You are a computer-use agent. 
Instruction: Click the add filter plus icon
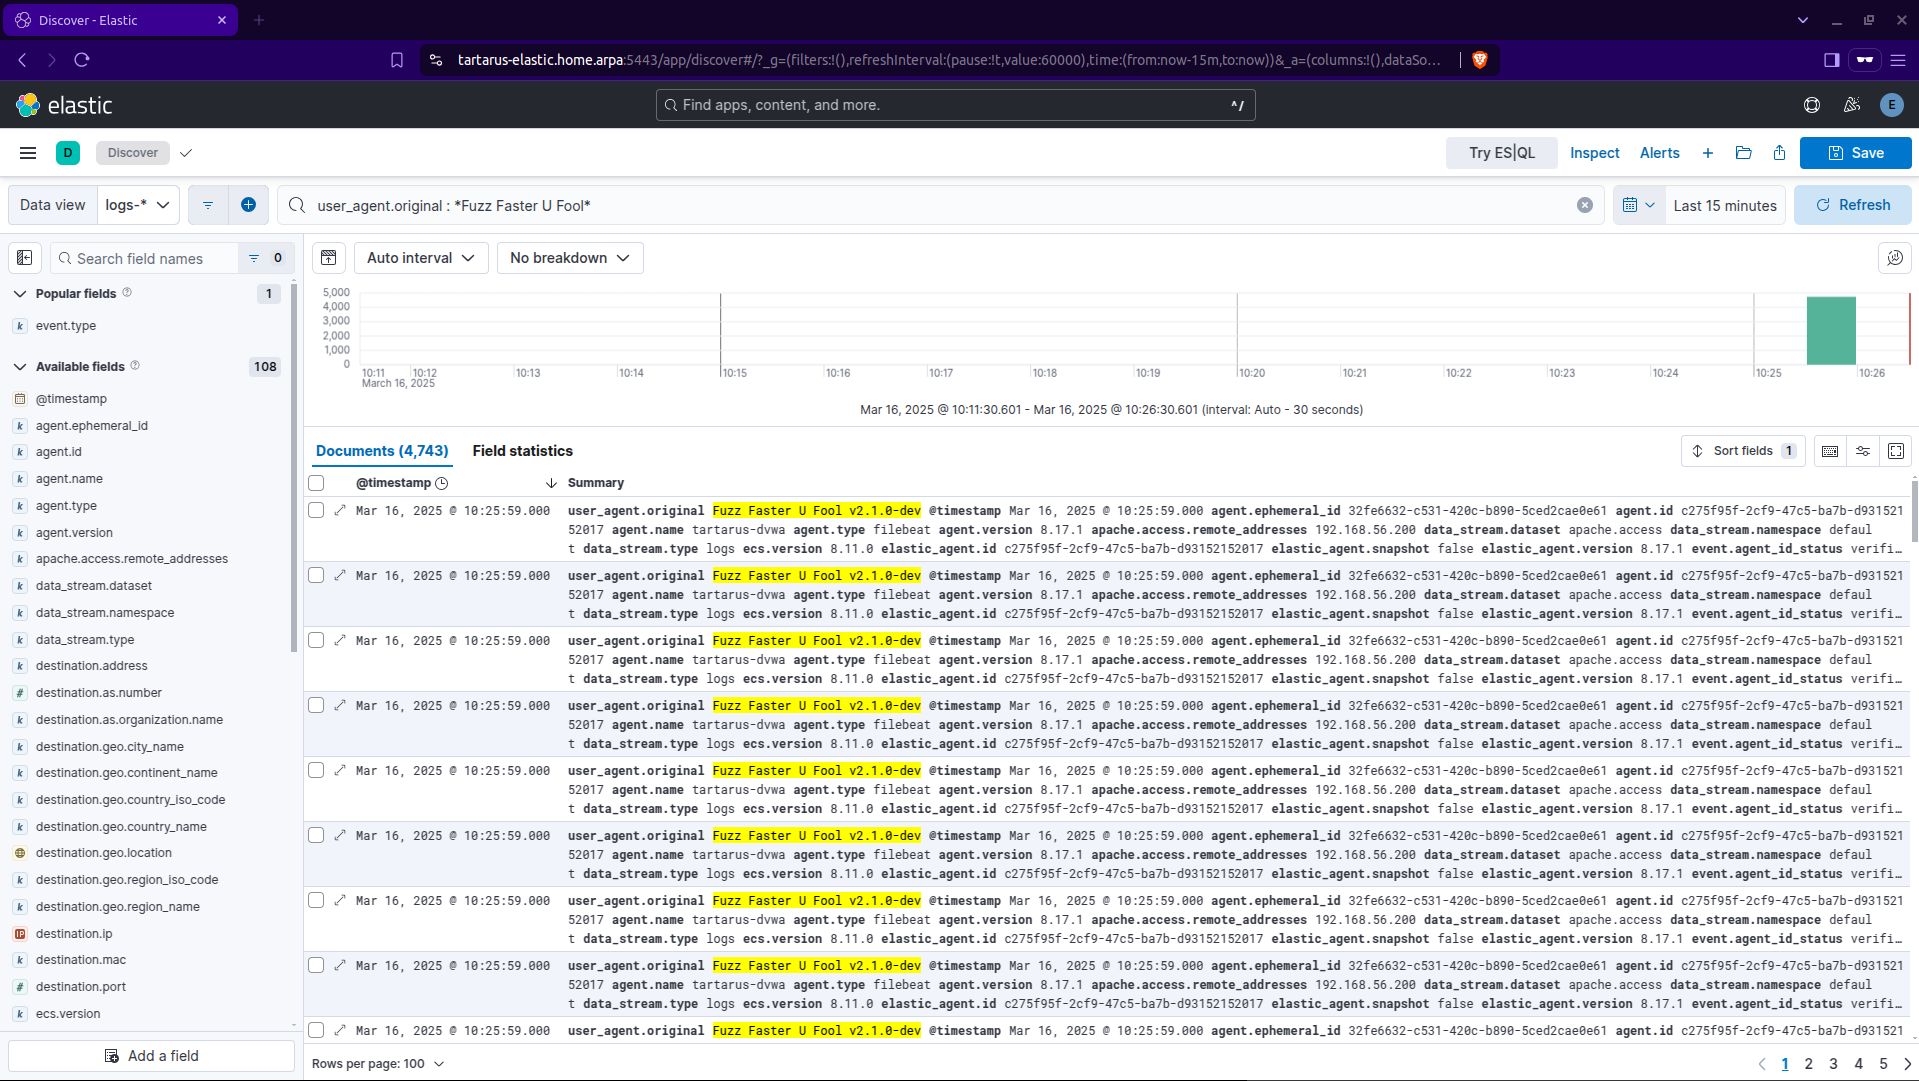[248, 205]
